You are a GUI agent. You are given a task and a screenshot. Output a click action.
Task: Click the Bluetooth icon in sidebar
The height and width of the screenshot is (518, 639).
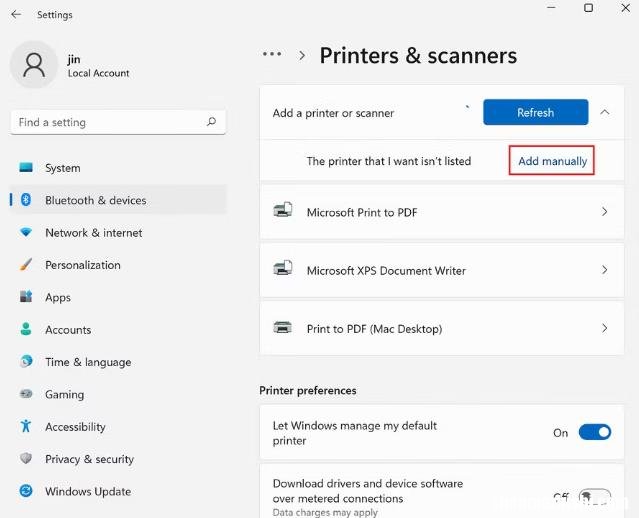pyautogui.click(x=26, y=200)
